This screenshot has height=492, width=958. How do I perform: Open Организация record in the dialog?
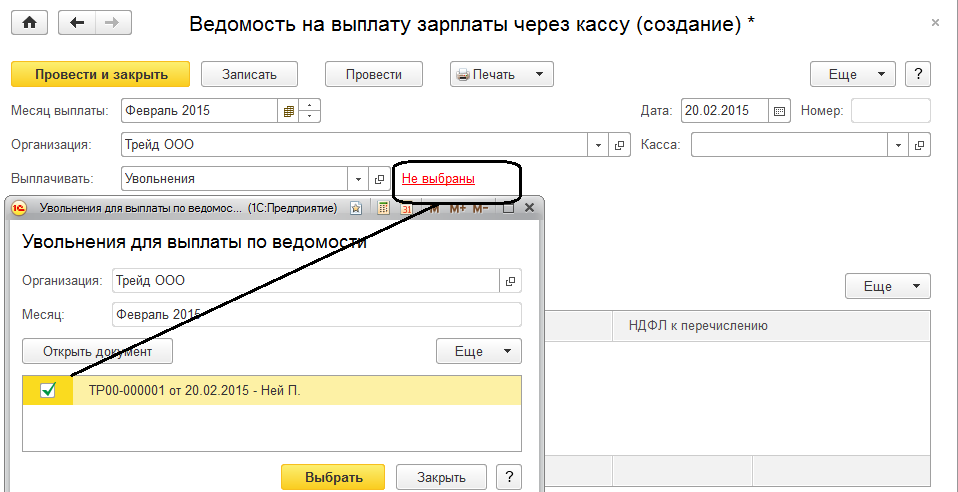click(x=511, y=281)
